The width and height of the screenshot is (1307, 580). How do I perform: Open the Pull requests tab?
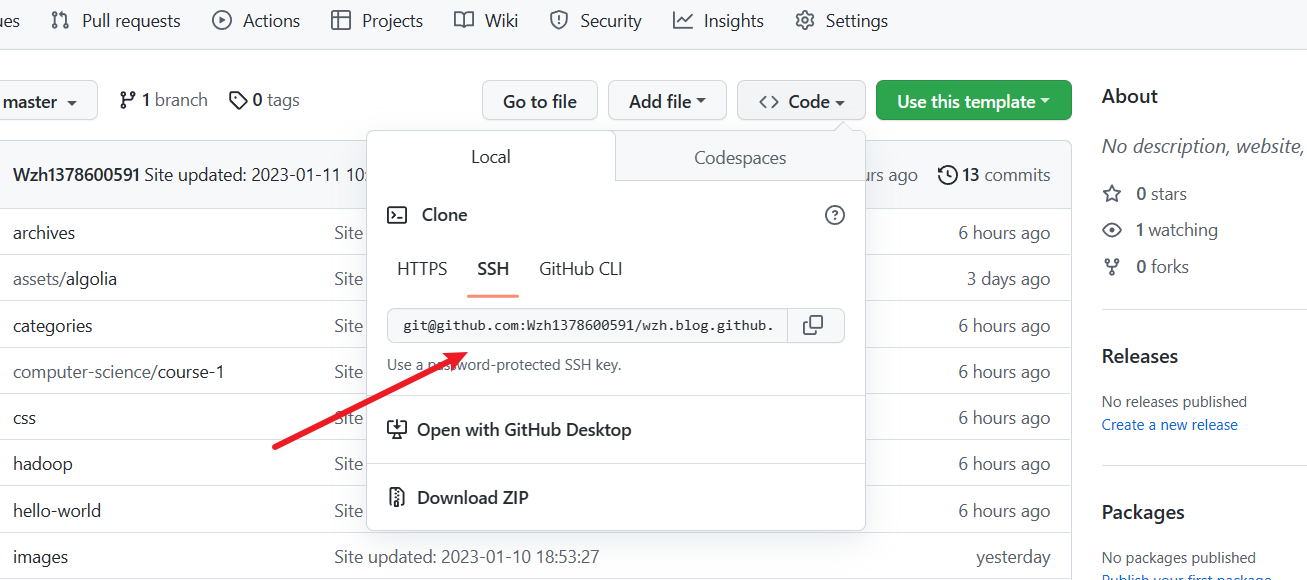[x=116, y=20]
